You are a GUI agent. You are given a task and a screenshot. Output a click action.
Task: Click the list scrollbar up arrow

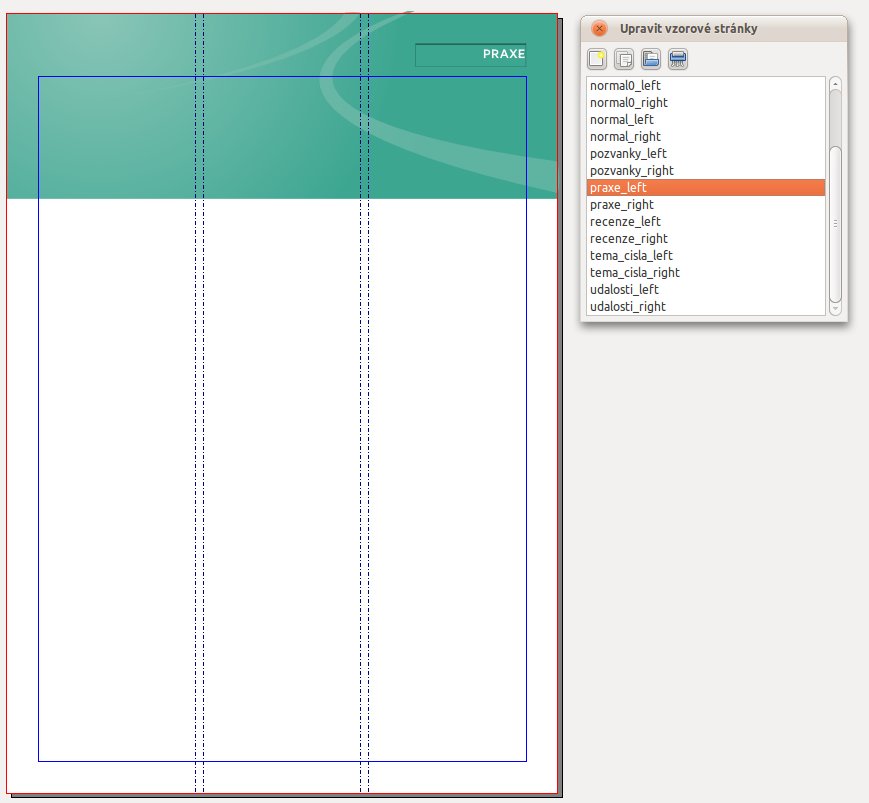(835, 84)
